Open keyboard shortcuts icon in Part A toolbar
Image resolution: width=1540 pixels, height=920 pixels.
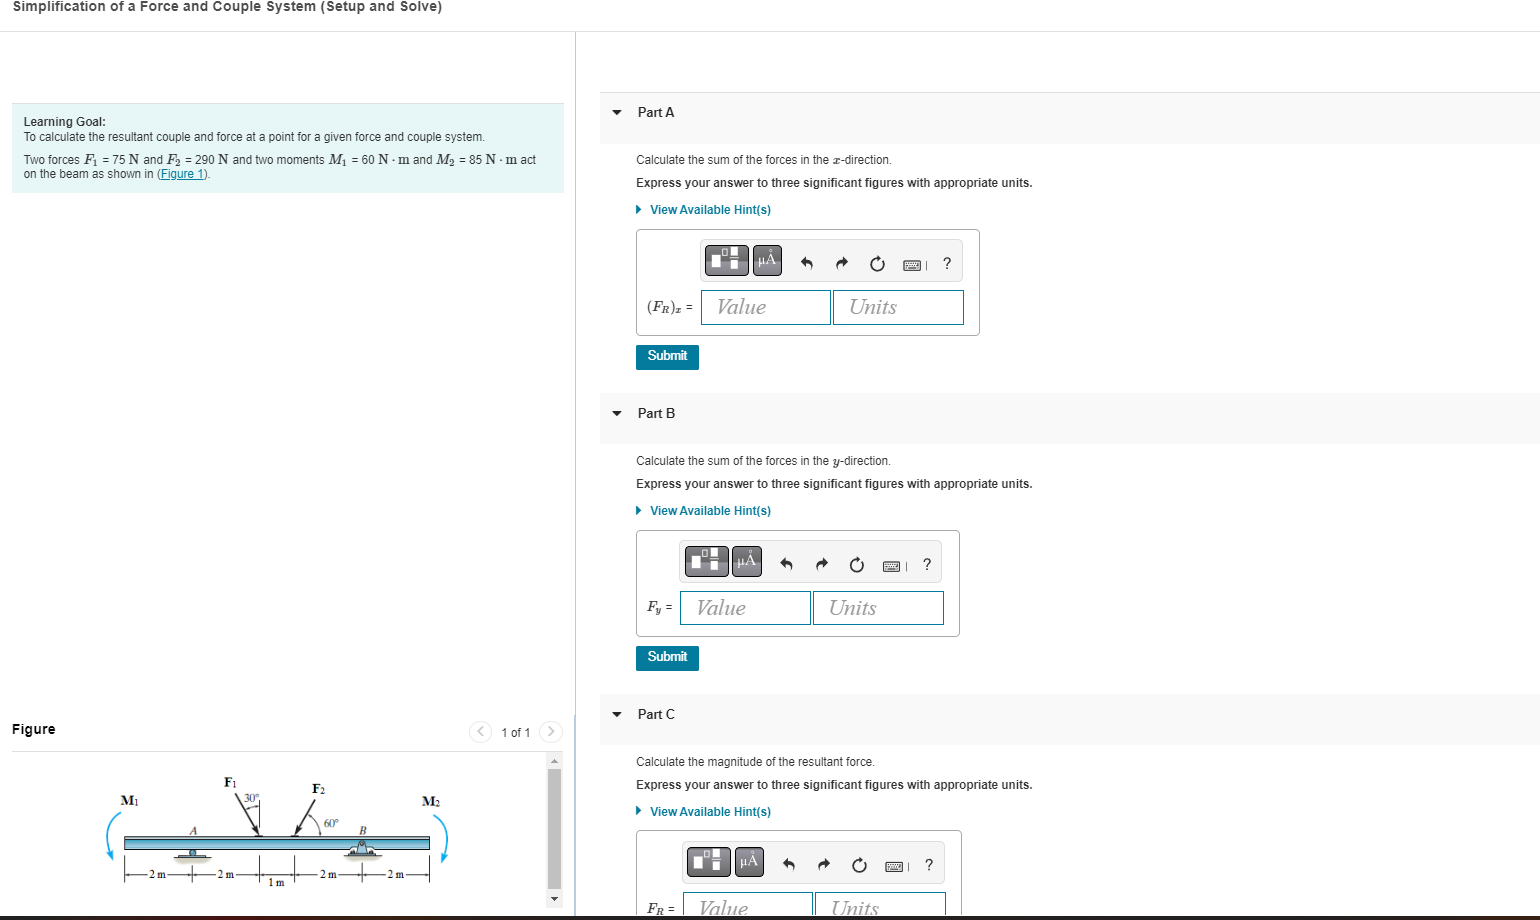click(911, 264)
